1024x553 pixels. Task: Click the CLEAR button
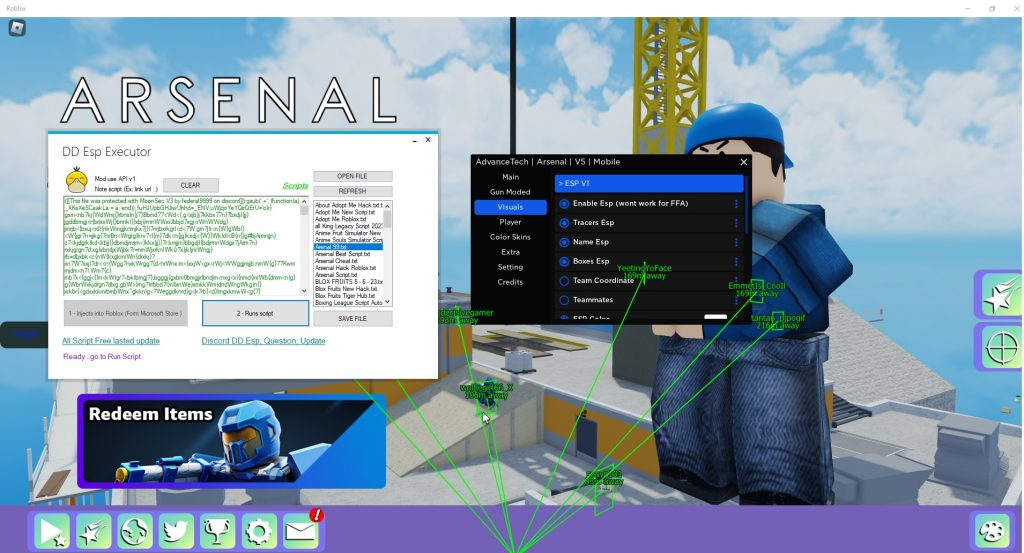191,185
